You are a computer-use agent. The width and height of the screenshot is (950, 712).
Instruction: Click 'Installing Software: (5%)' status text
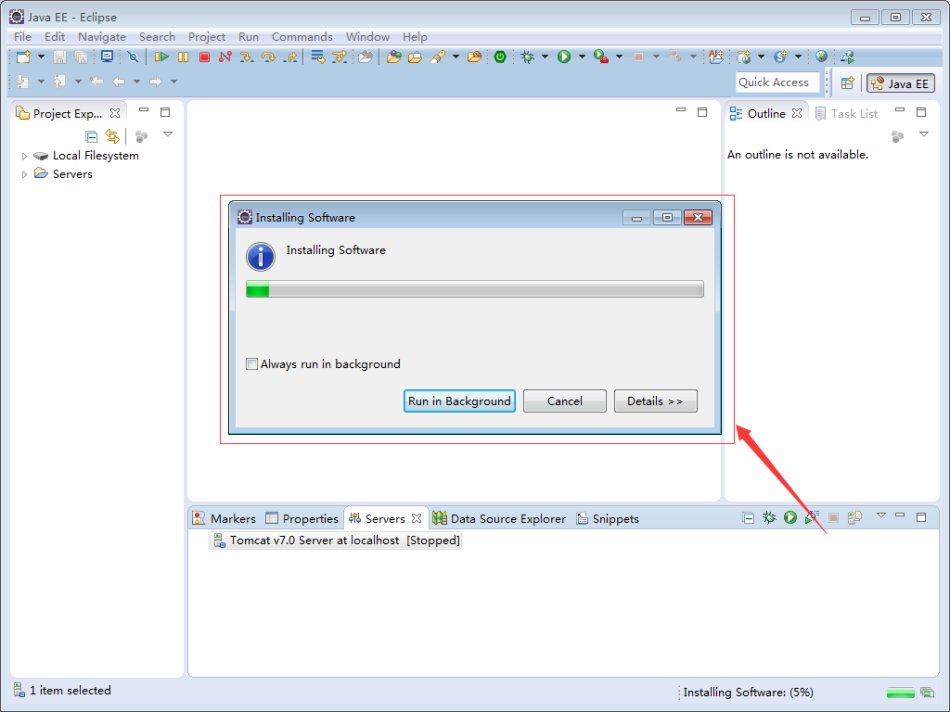click(x=748, y=692)
